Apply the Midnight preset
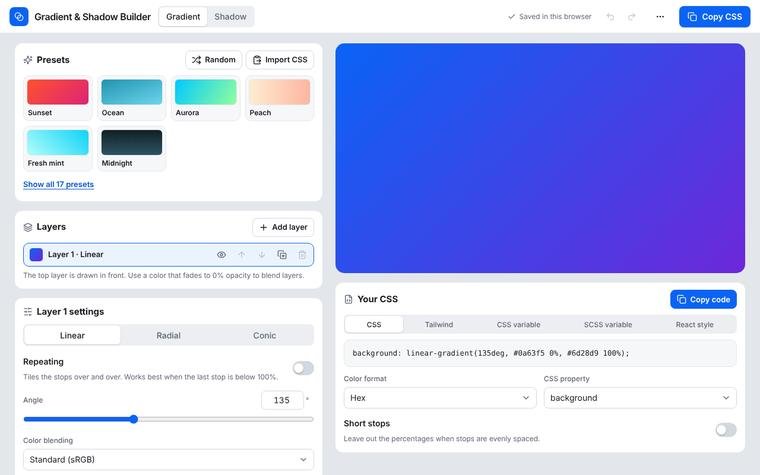The image size is (760, 475). pos(131,148)
